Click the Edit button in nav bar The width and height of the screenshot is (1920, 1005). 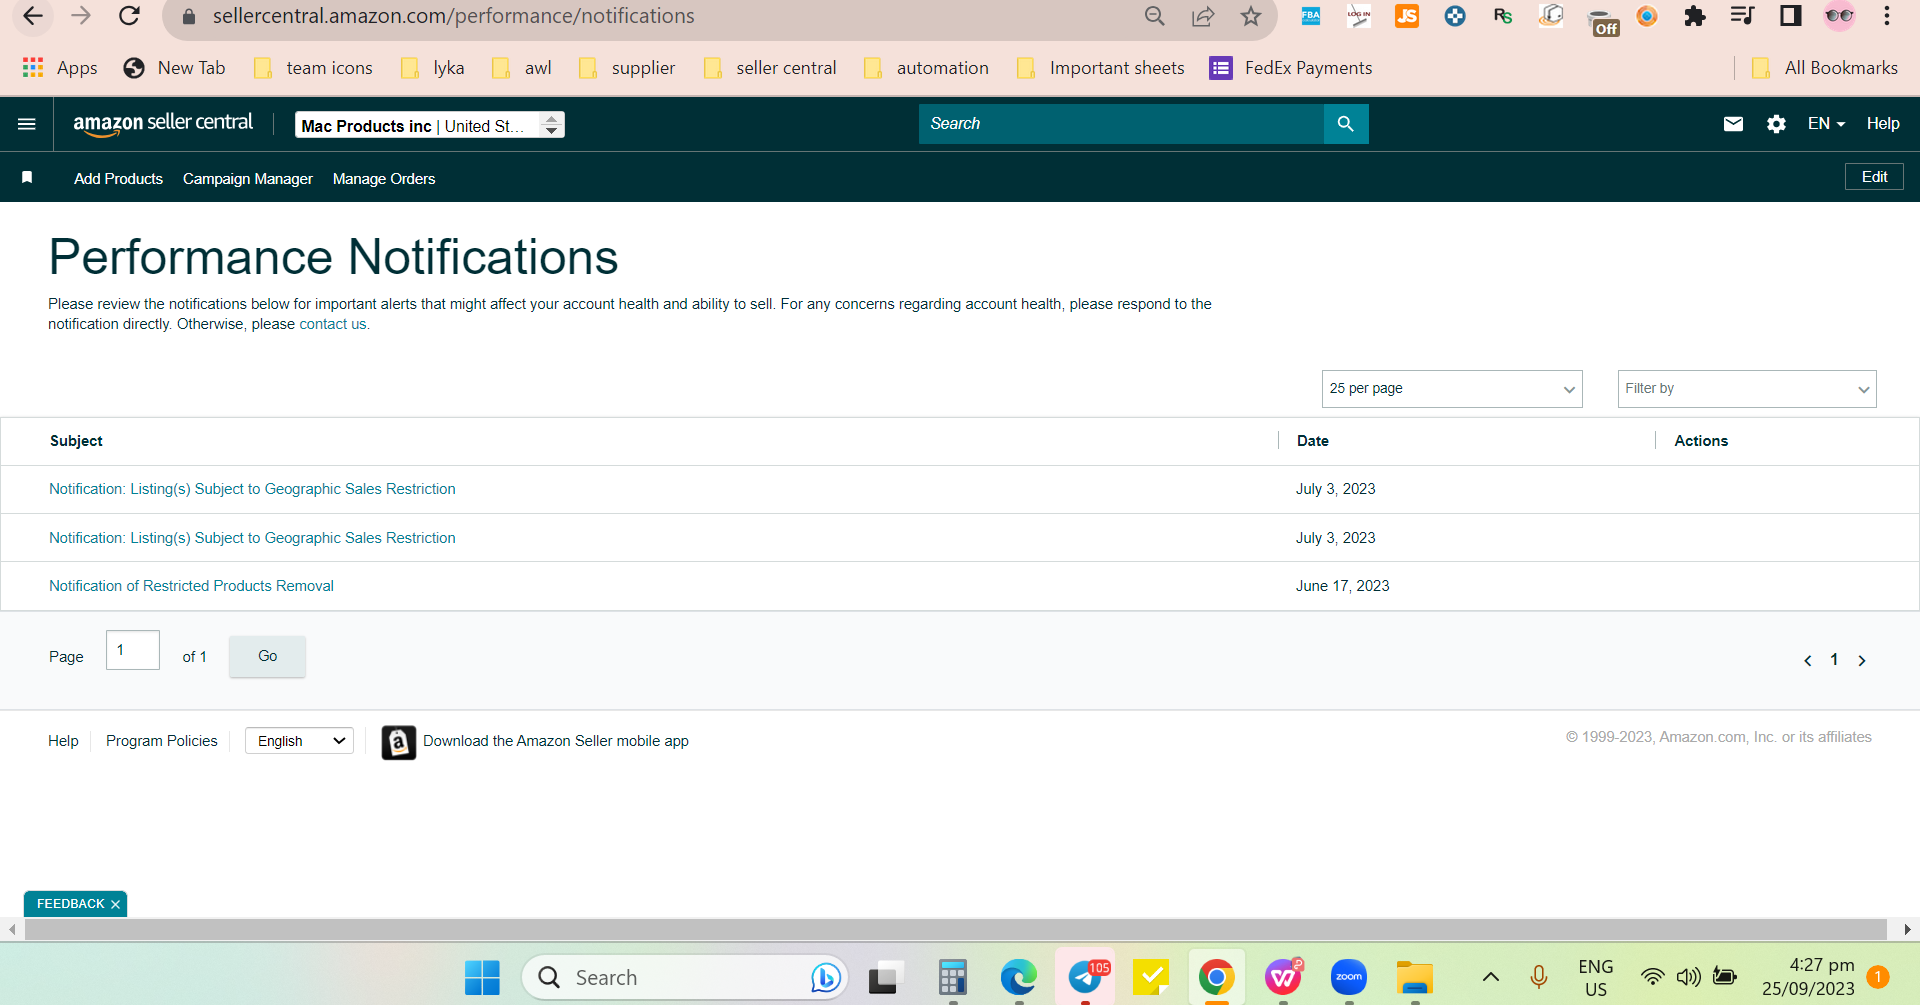[1874, 177]
